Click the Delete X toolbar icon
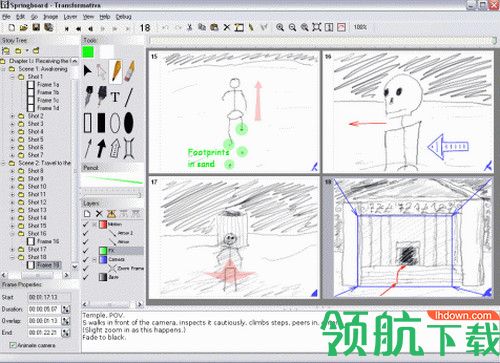The height and width of the screenshot is (363, 500). click(x=227, y=27)
